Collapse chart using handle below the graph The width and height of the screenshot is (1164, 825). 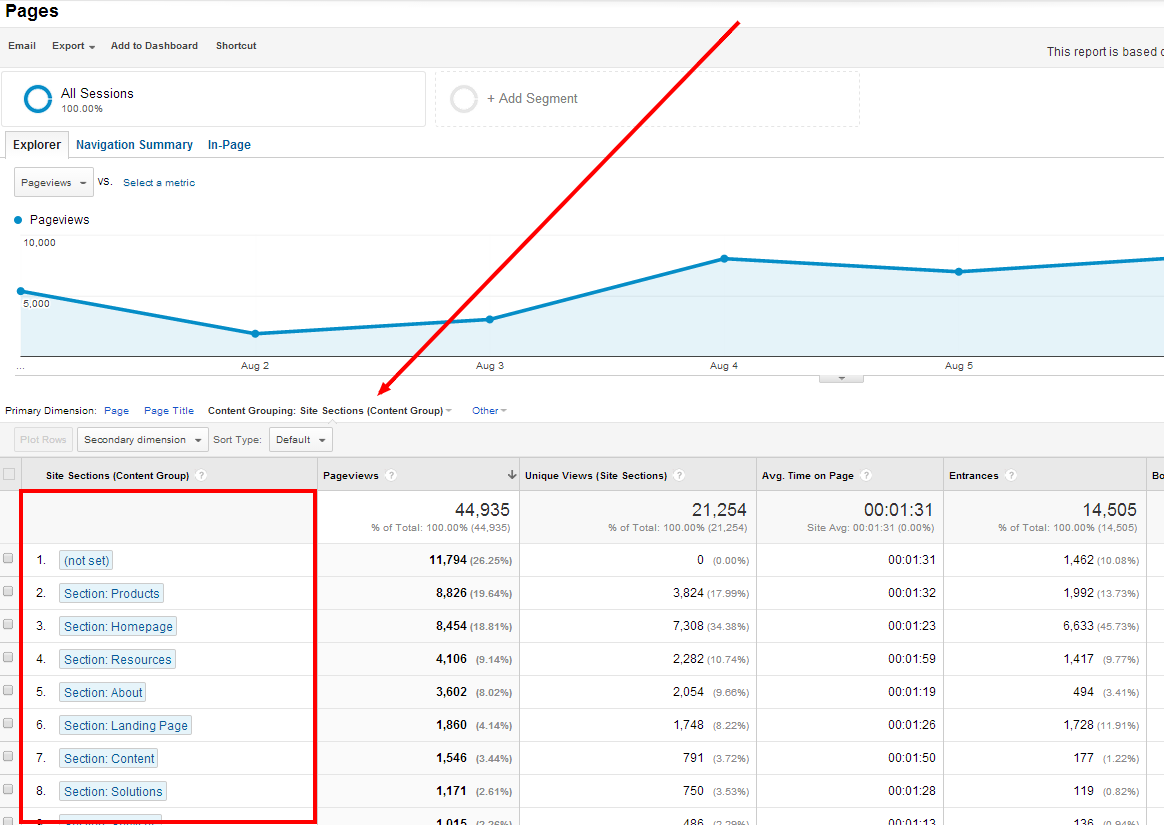tap(841, 379)
